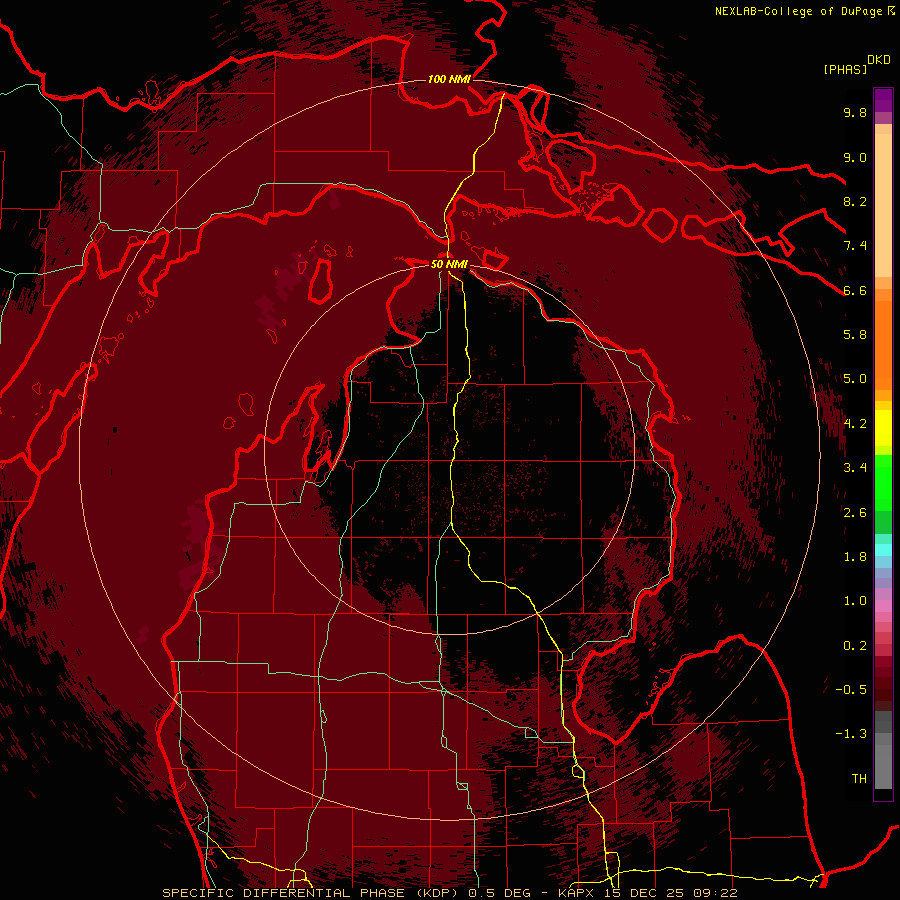Select the 0.2 legend value
Screen dimensions: 900x900
[855, 646]
